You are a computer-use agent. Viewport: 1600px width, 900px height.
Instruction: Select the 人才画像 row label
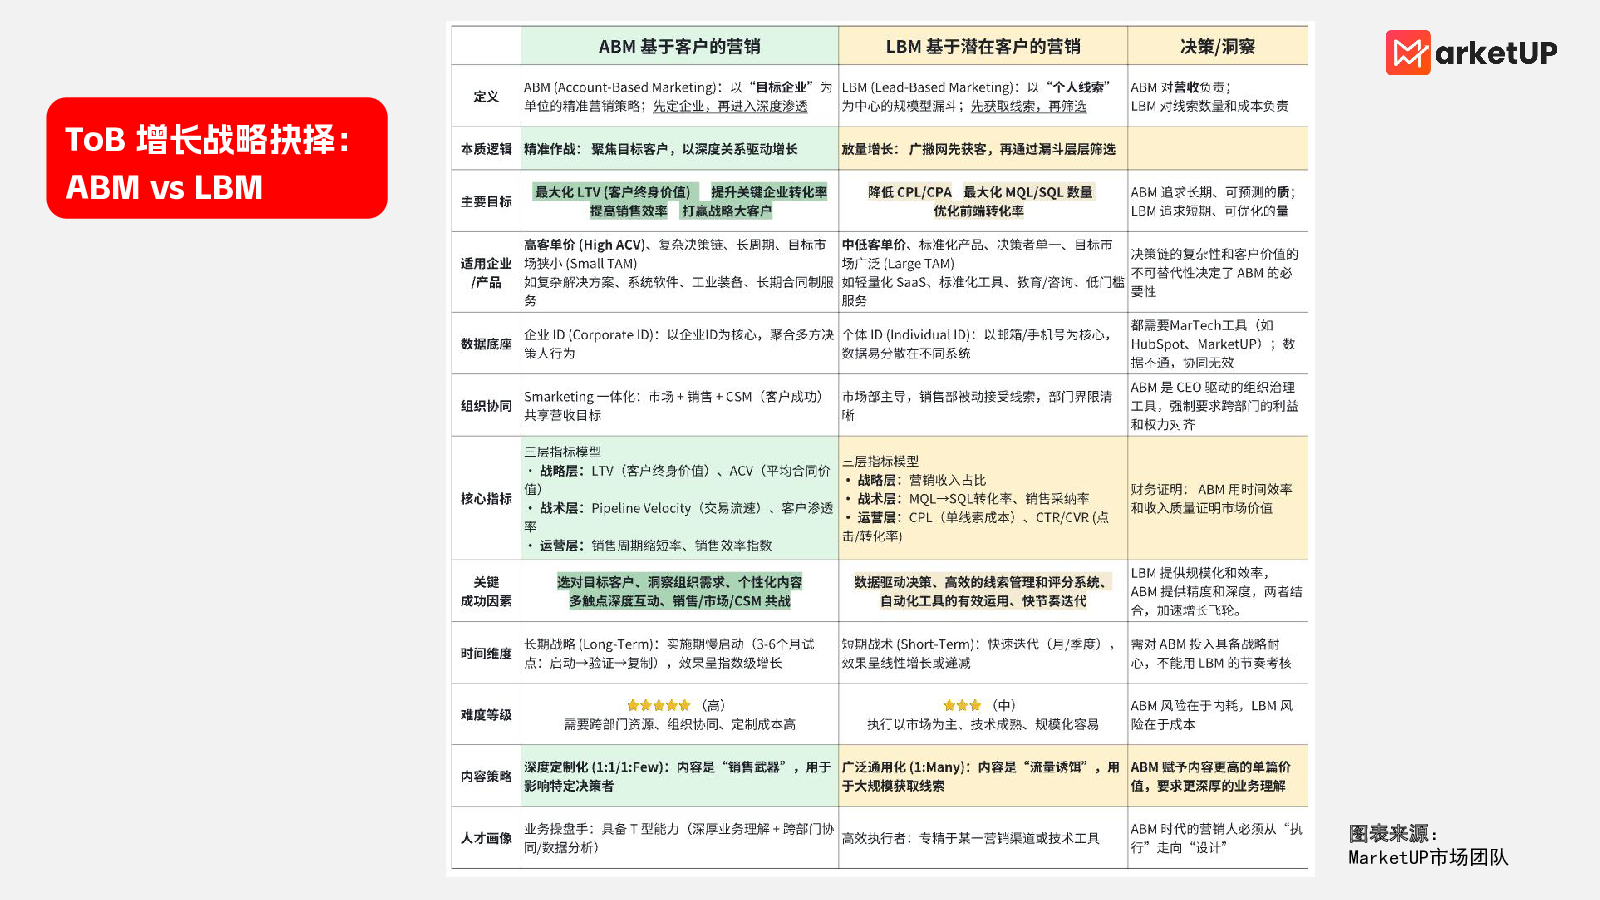pyautogui.click(x=486, y=838)
